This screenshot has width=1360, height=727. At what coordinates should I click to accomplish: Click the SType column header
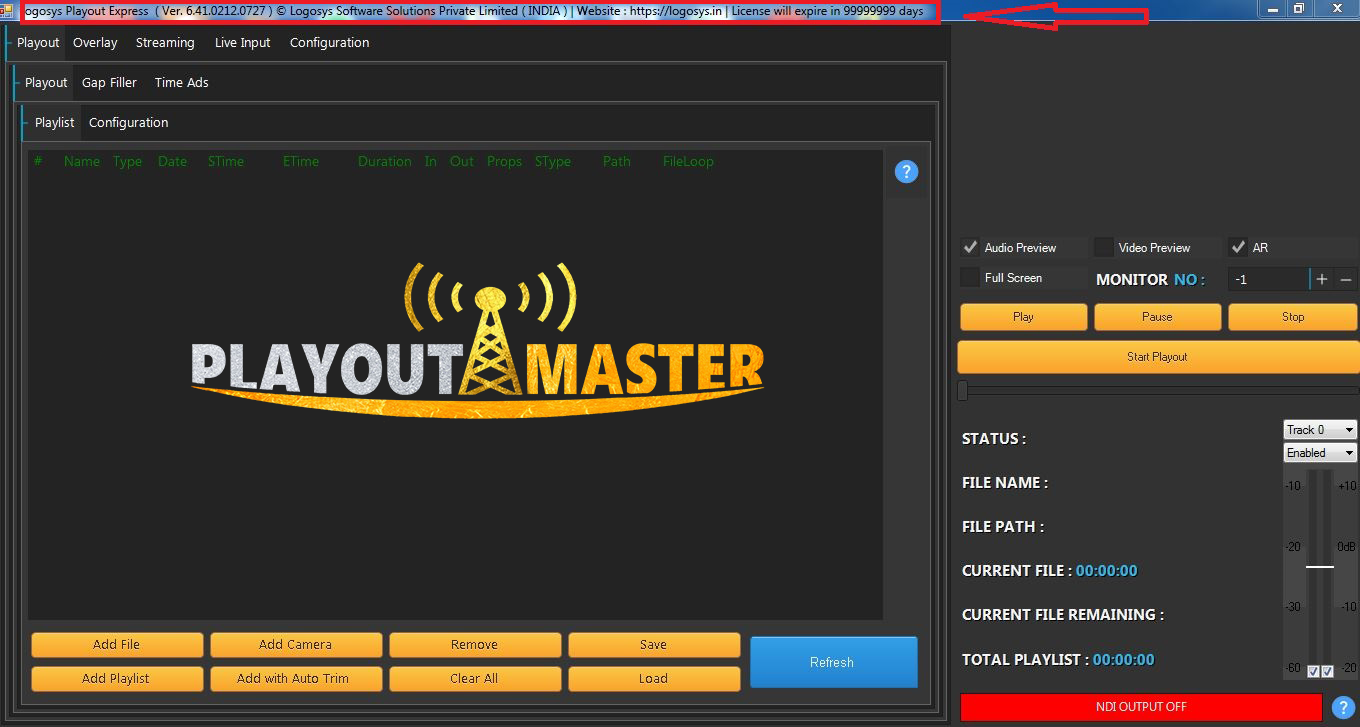tap(553, 162)
